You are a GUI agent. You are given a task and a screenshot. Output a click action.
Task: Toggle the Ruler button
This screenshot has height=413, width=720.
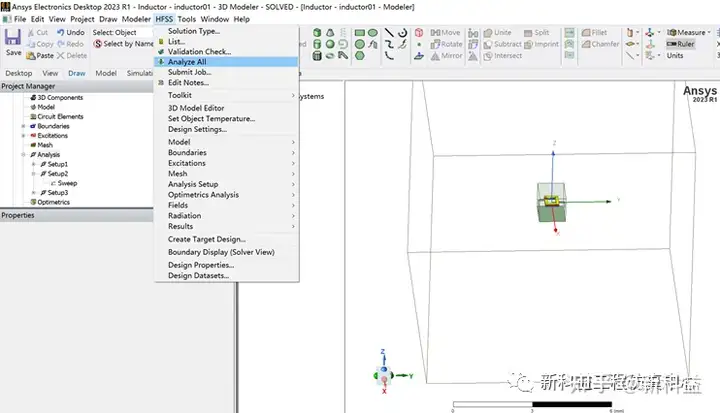pyautogui.click(x=681, y=44)
